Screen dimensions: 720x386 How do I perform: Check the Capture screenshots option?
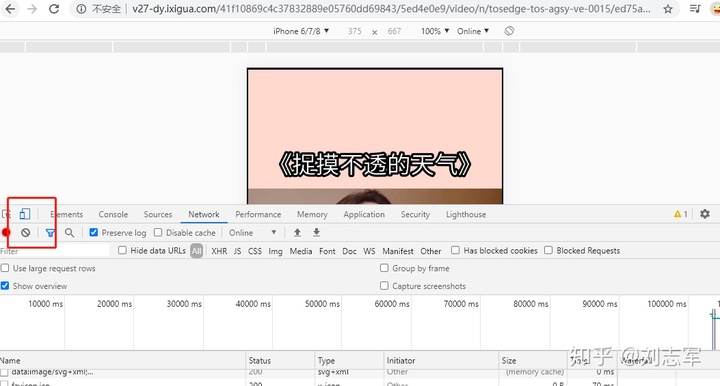(x=384, y=285)
